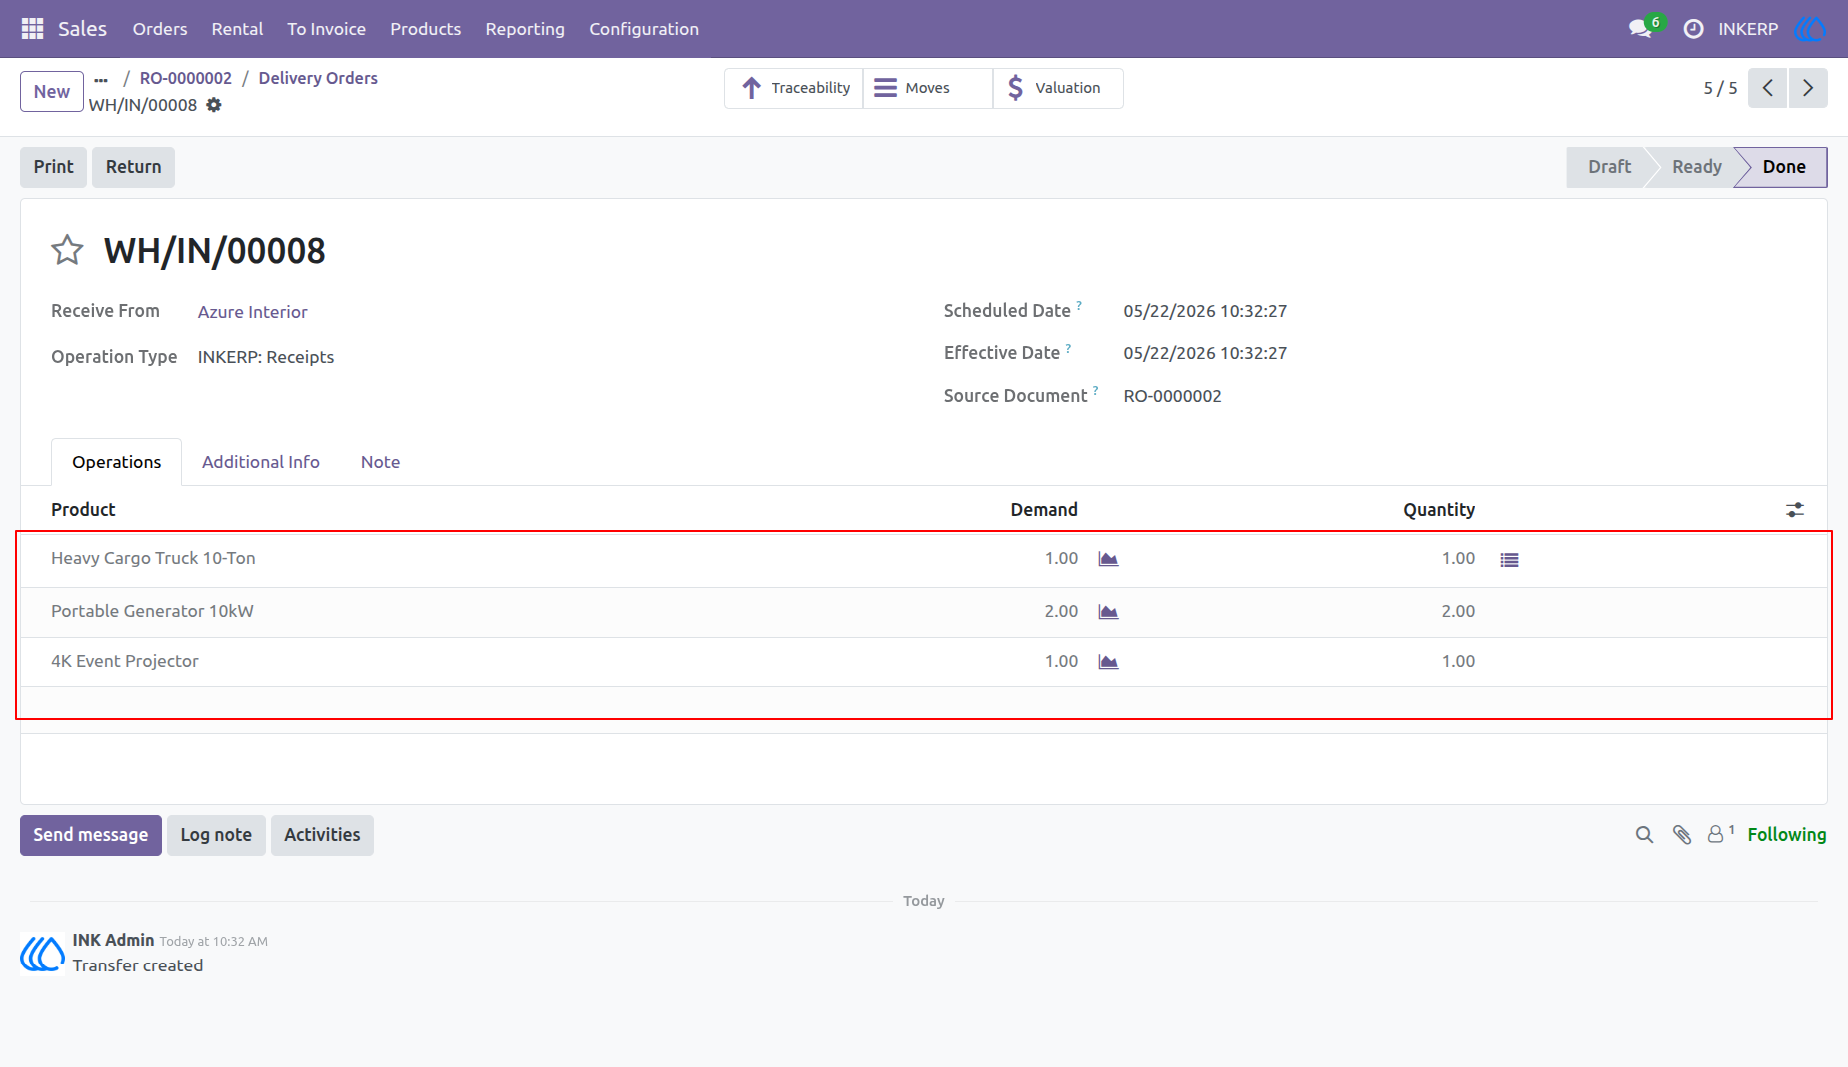Open the user avatar menu
Screen dimensions: 1848x1067
(x=1810, y=29)
